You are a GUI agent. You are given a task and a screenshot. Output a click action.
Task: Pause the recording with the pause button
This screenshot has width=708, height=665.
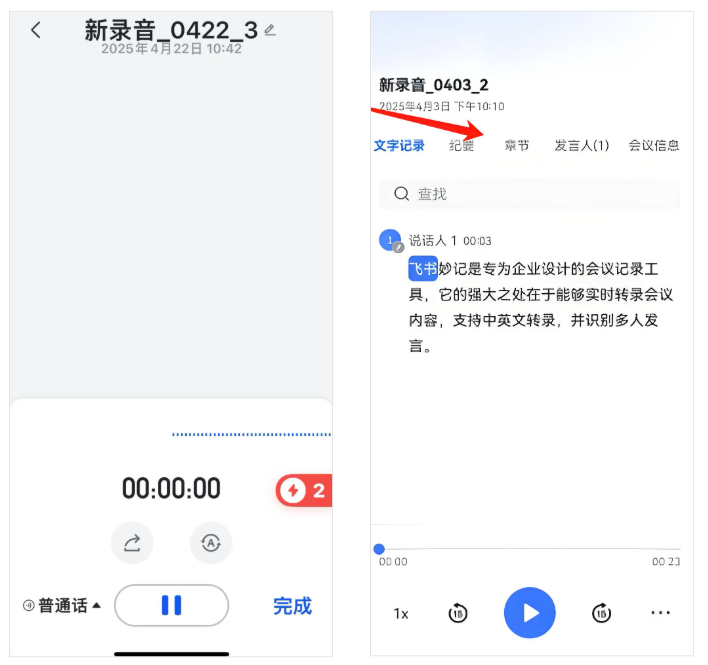pyautogui.click(x=171, y=605)
